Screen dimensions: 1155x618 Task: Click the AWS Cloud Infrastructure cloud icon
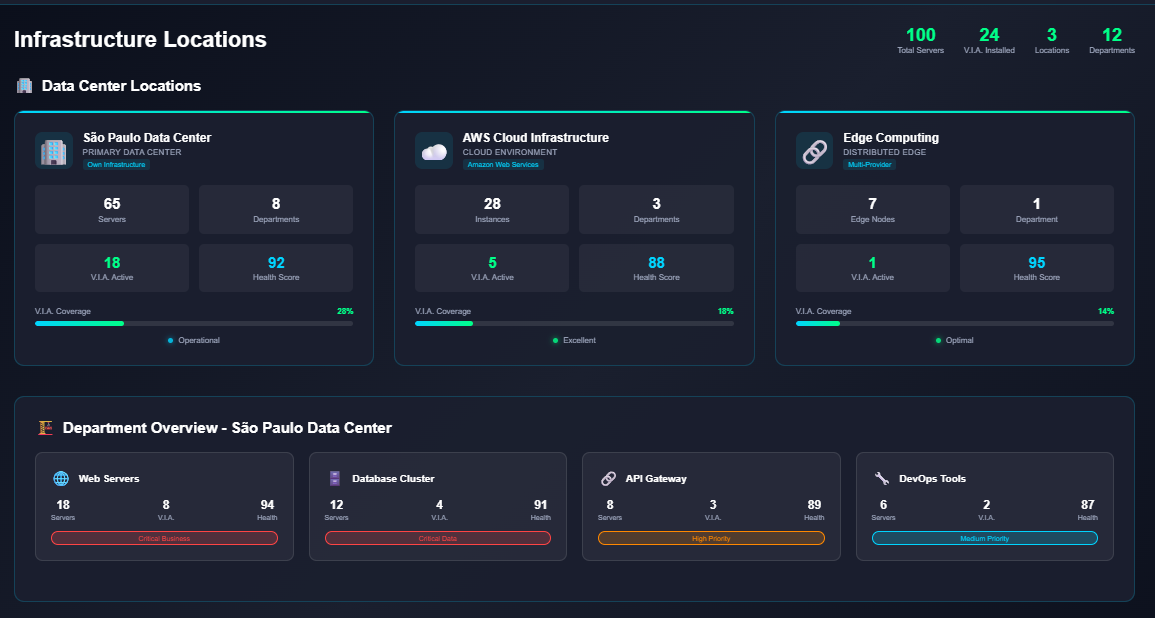(x=434, y=151)
